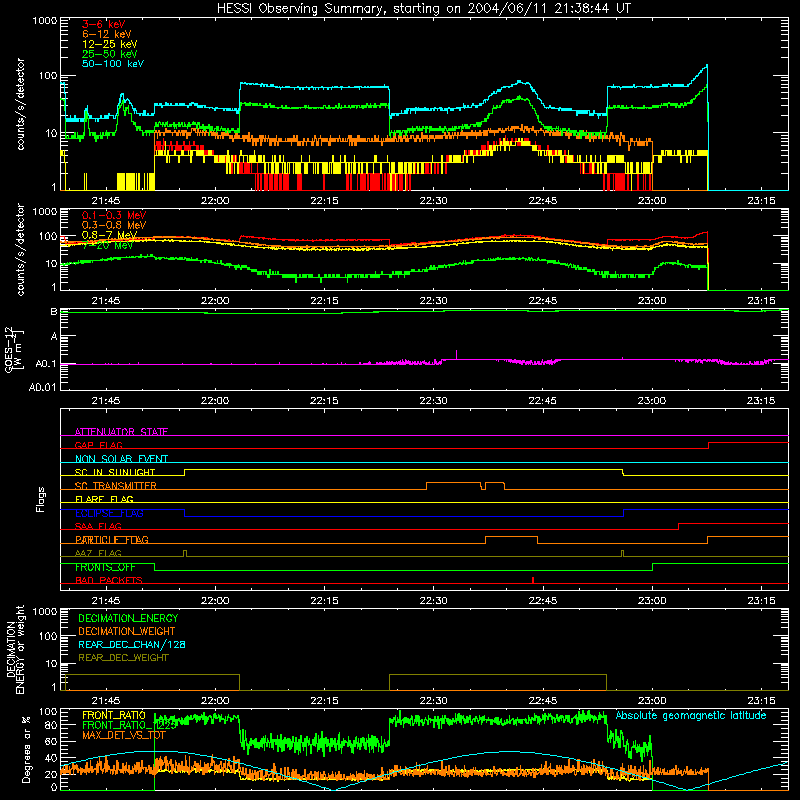Click the 0.3-0.8 MeV legend label
The image size is (800, 800).
(114, 225)
